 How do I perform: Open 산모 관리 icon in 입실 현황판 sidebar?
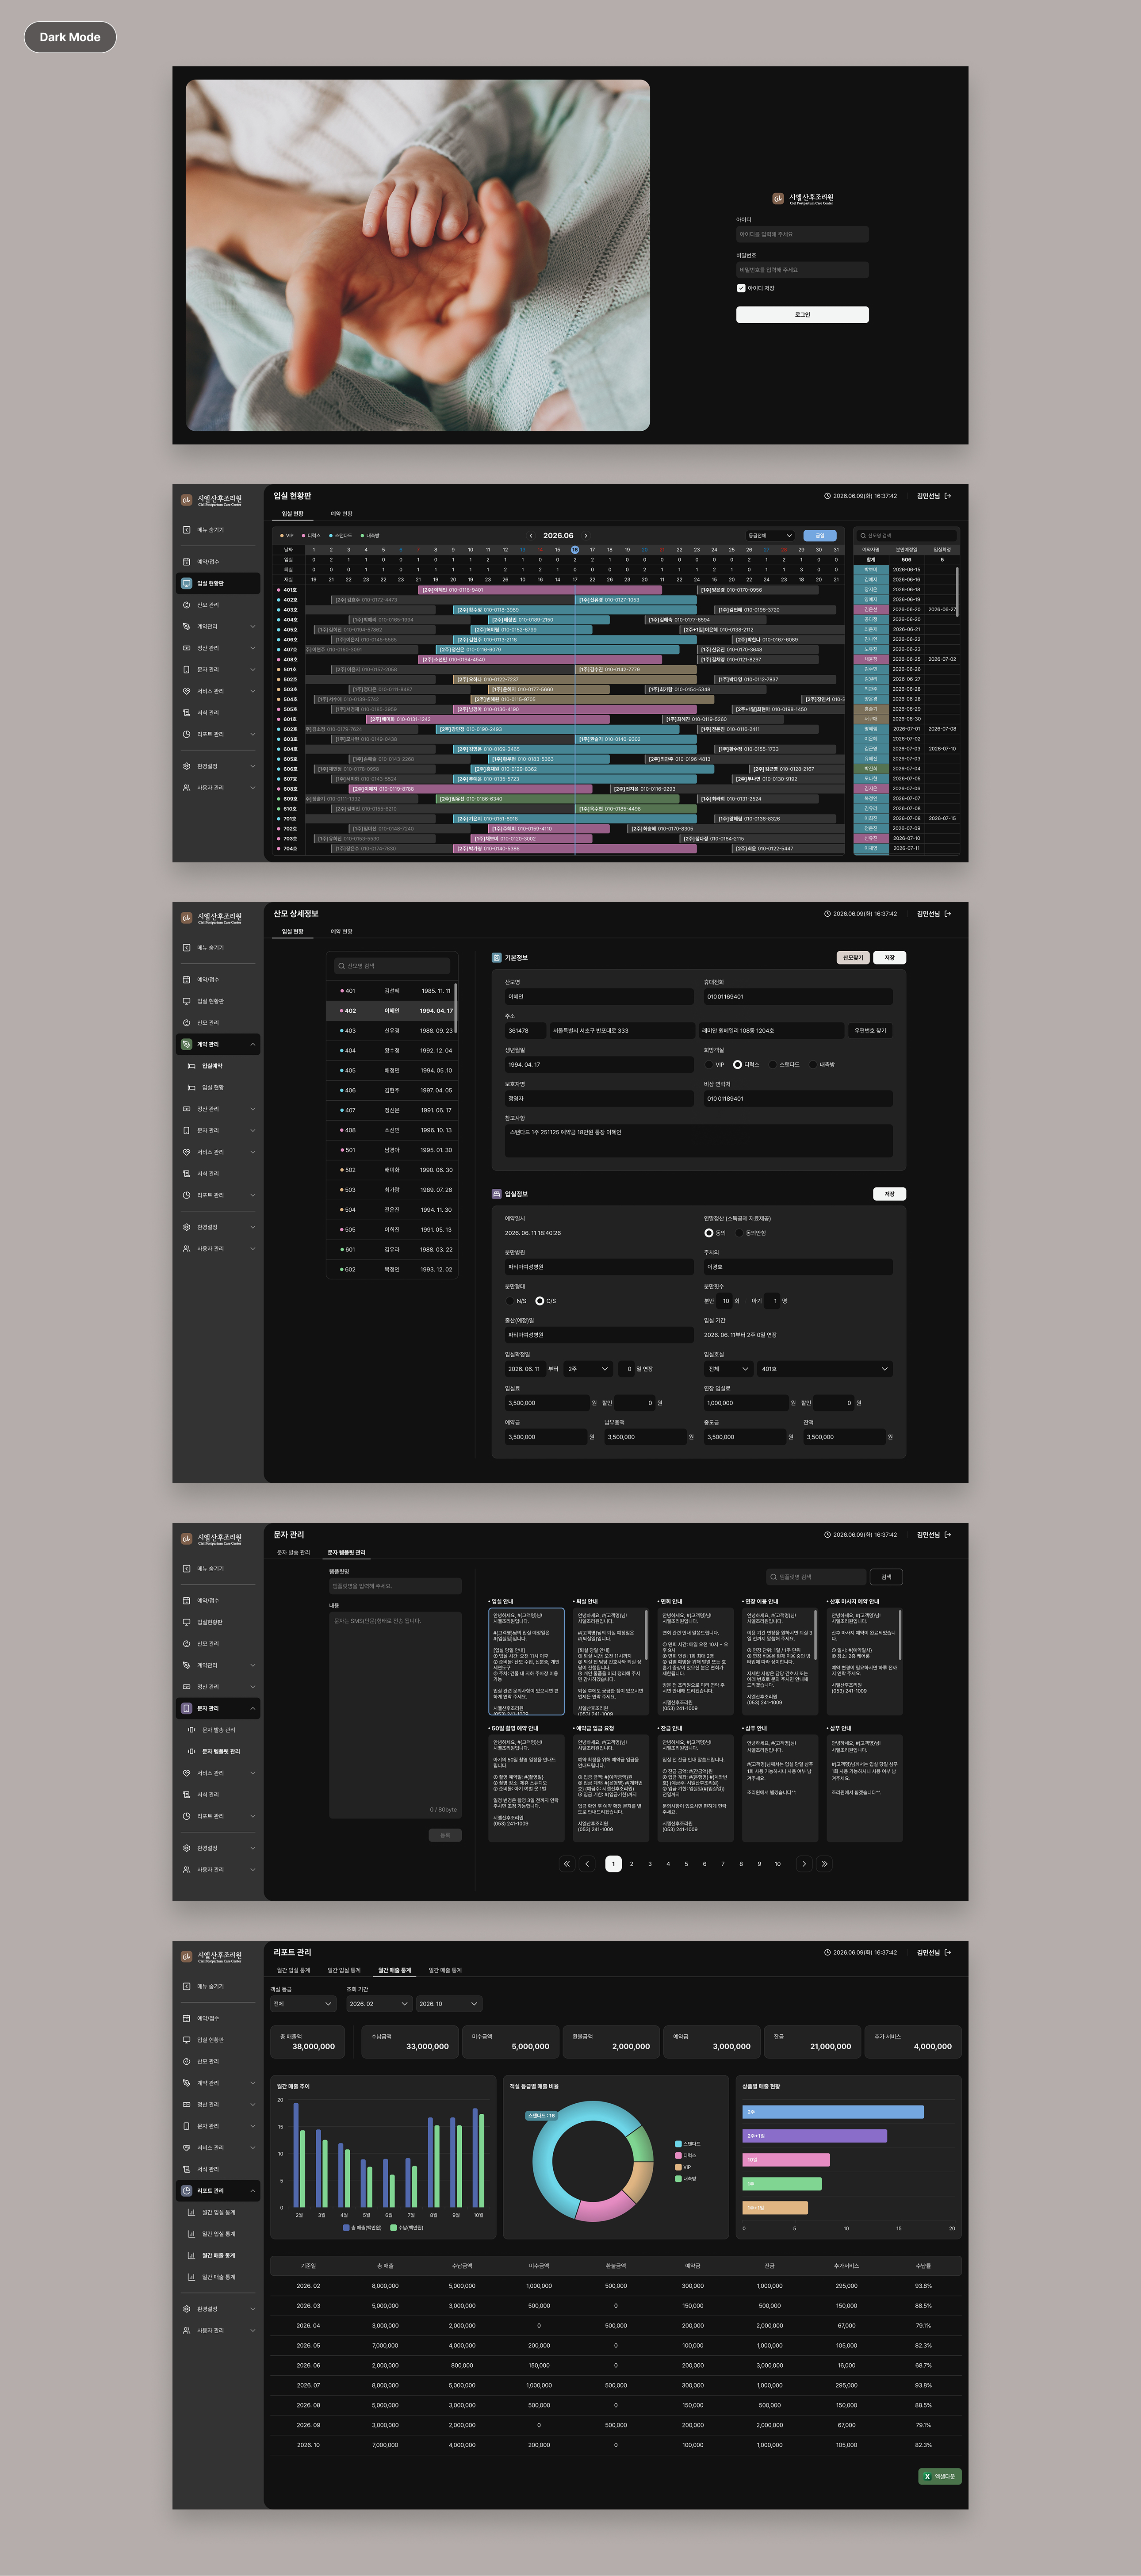coord(186,605)
